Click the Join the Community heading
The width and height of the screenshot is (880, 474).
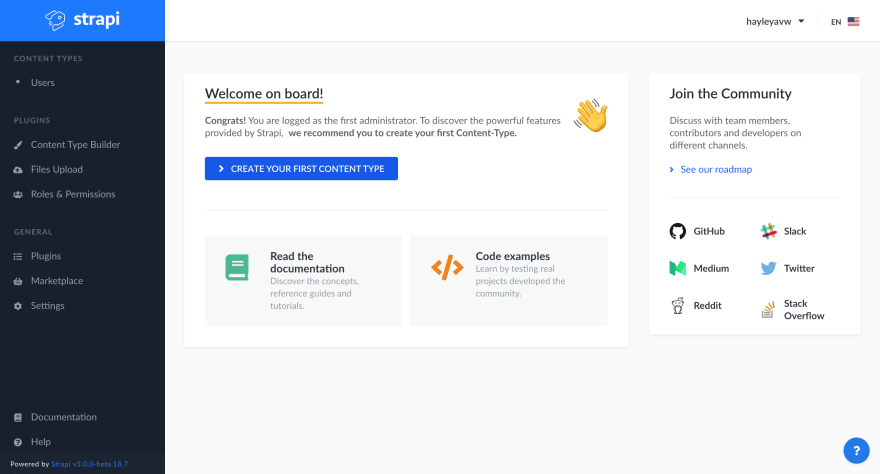tap(730, 94)
